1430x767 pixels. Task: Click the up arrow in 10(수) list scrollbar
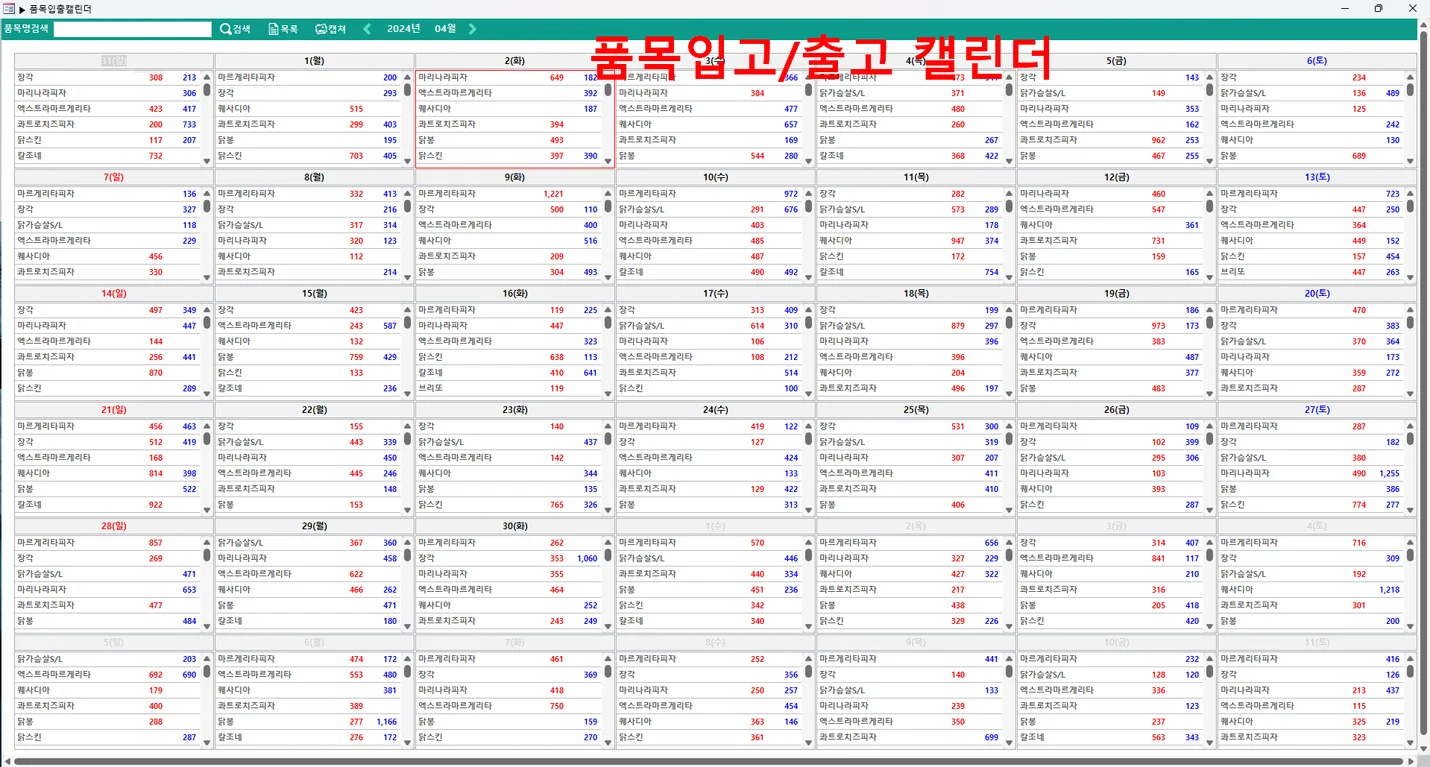coord(809,192)
